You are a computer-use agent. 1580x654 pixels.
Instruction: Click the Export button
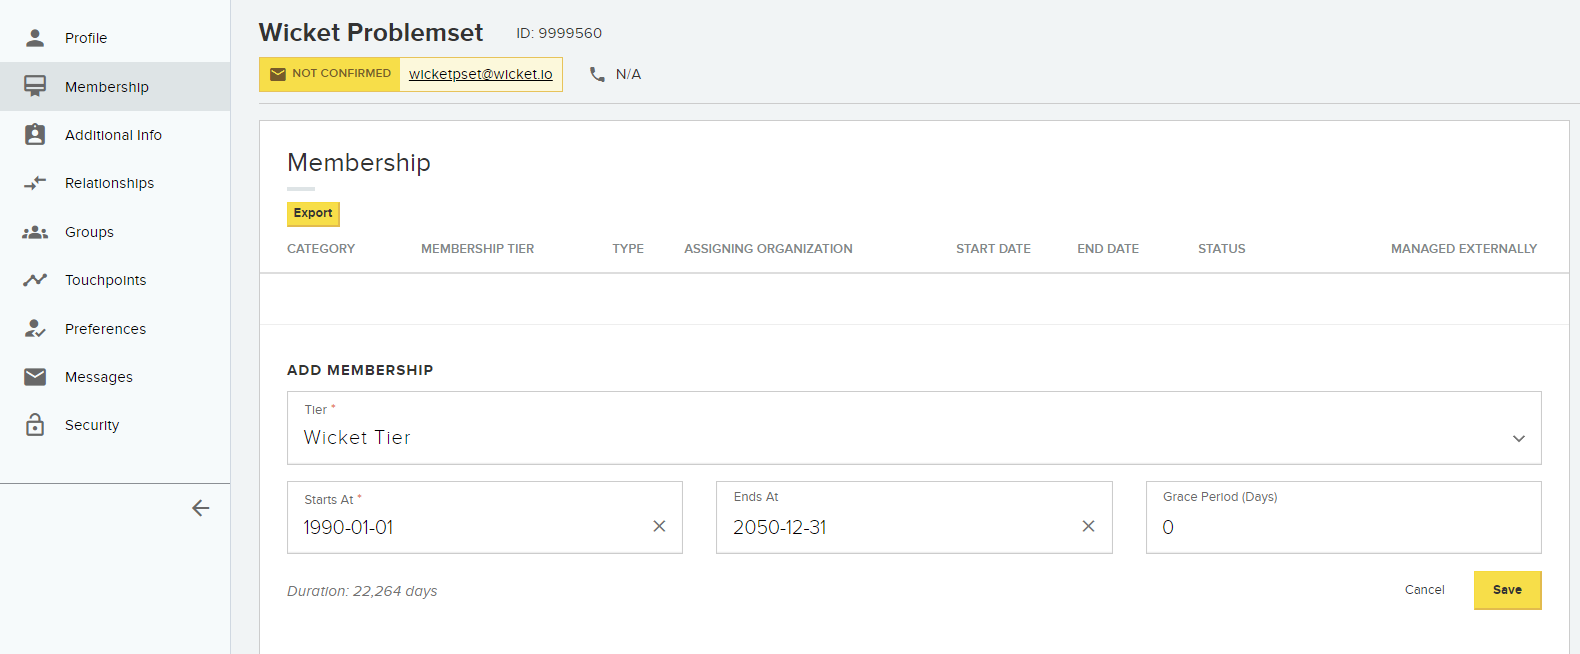point(313,213)
